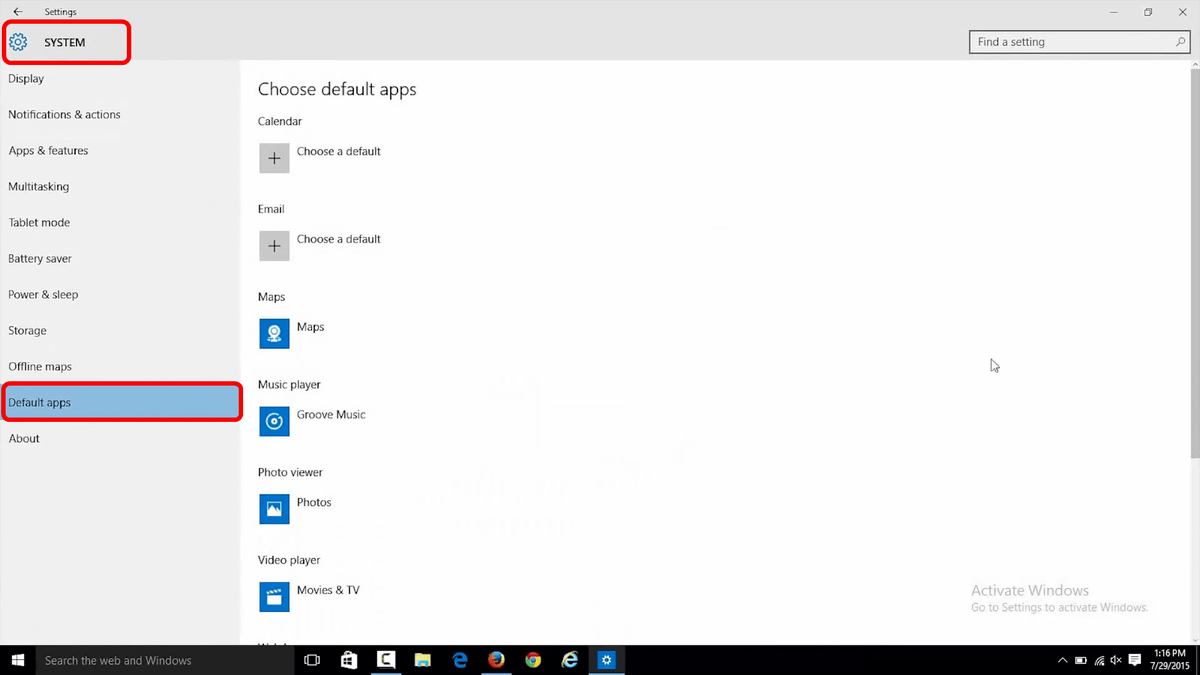Select Default apps in sidebar
Image resolution: width=1200 pixels, height=675 pixels.
[120, 402]
